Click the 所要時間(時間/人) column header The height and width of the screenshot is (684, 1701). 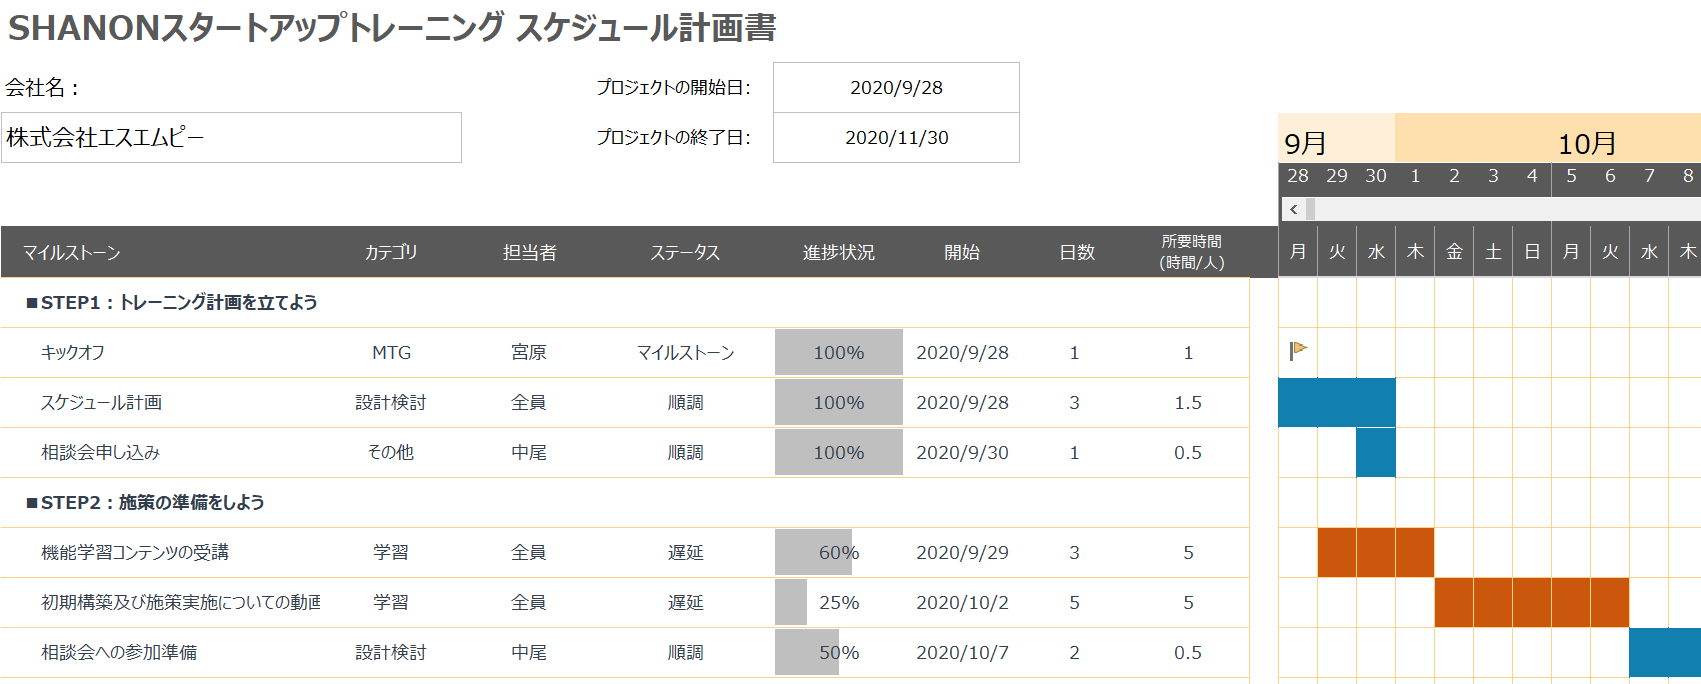(x=1191, y=252)
